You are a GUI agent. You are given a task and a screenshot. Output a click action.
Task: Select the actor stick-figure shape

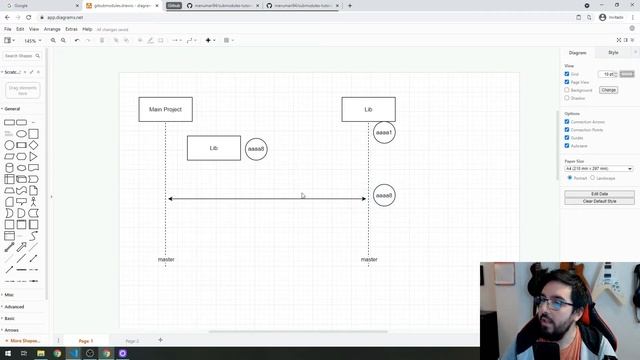(x=33, y=202)
